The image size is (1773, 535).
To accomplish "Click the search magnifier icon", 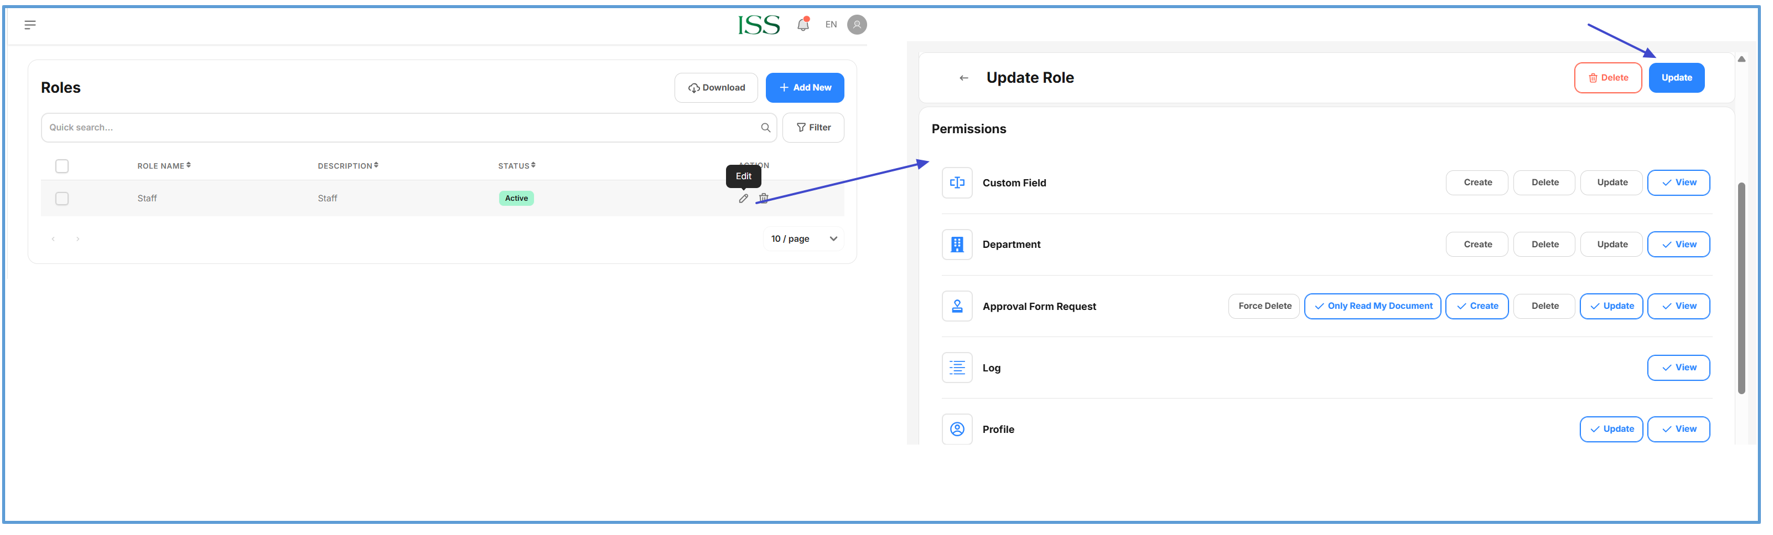I will coord(765,128).
